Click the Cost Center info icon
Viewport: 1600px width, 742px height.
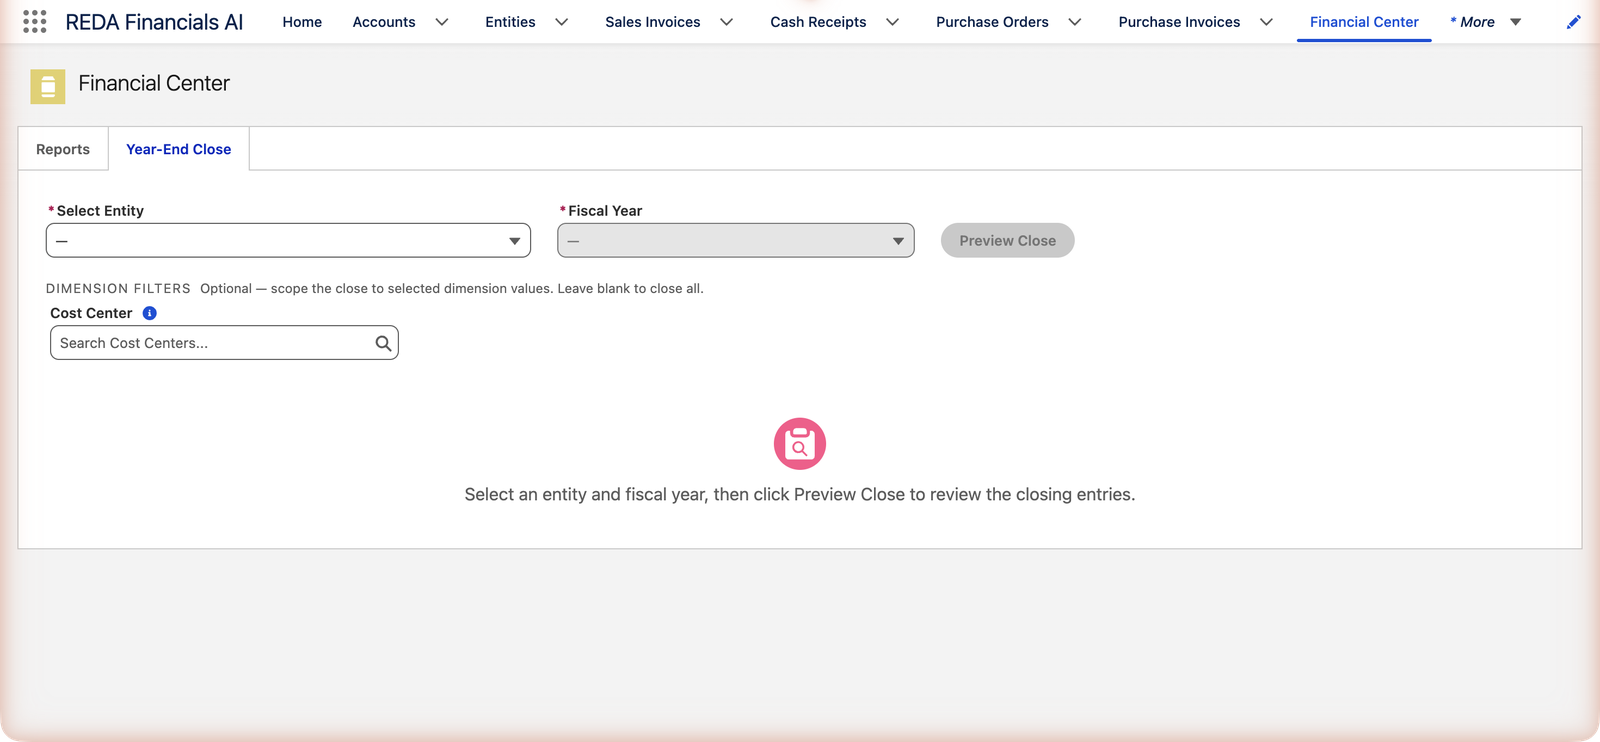[149, 313]
